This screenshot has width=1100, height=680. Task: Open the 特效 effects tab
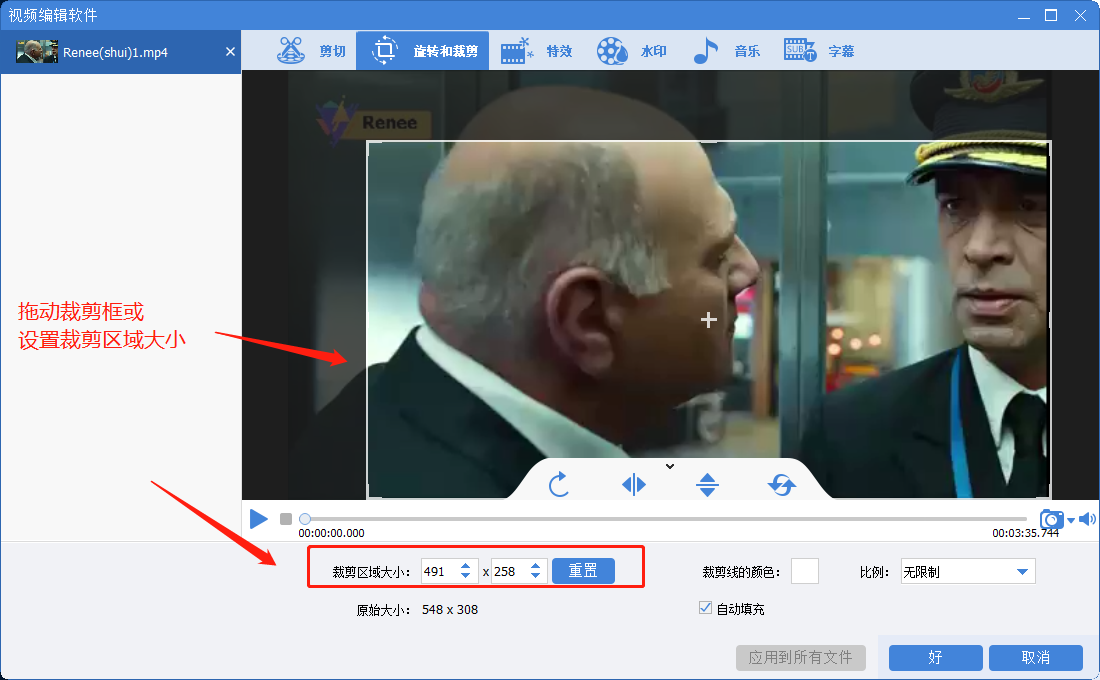tap(537, 51)
